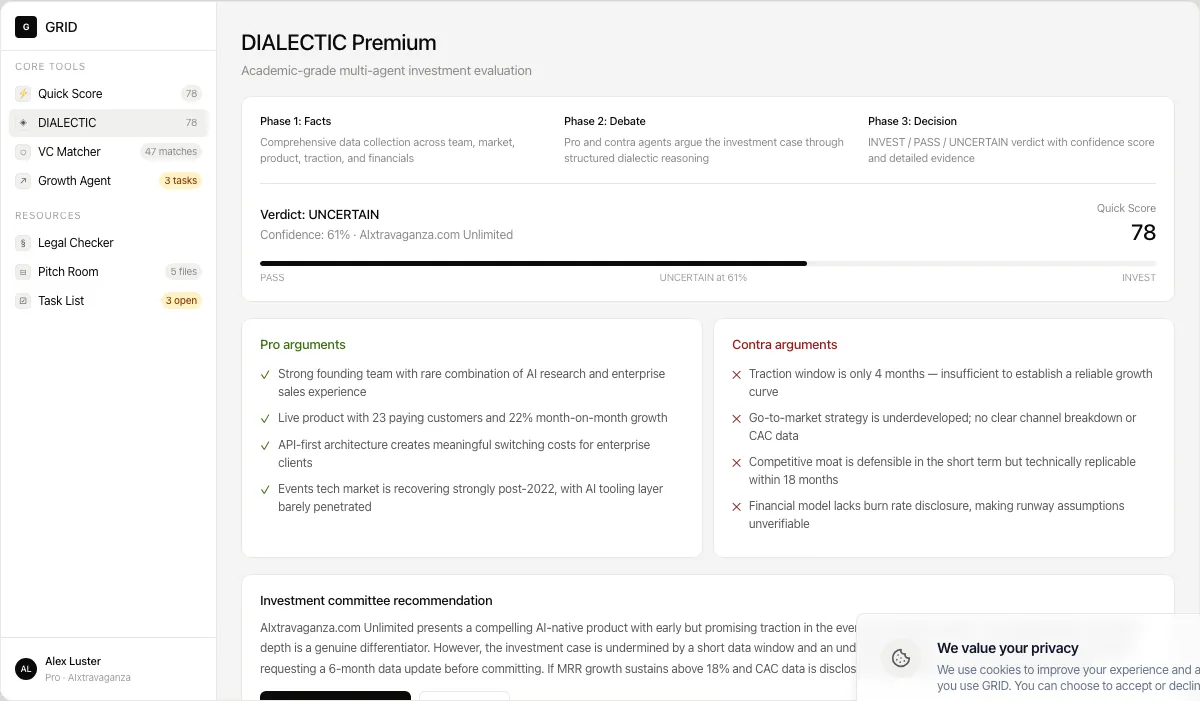This screenshot has height=701, width=1200.
Task: Click the X on the traction window contra argument
Action: [x=737, y=373]
